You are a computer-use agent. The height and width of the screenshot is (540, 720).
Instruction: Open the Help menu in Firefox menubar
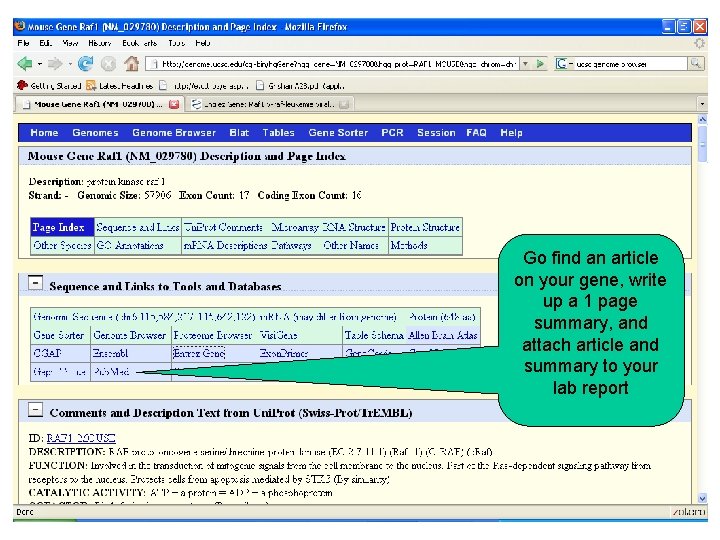pos(202,43)
